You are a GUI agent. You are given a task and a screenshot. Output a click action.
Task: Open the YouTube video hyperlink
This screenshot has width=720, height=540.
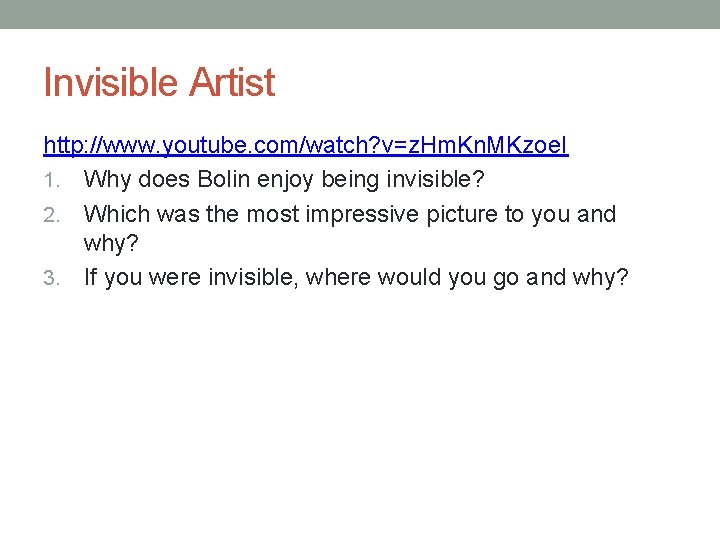[x=306, y=145]
